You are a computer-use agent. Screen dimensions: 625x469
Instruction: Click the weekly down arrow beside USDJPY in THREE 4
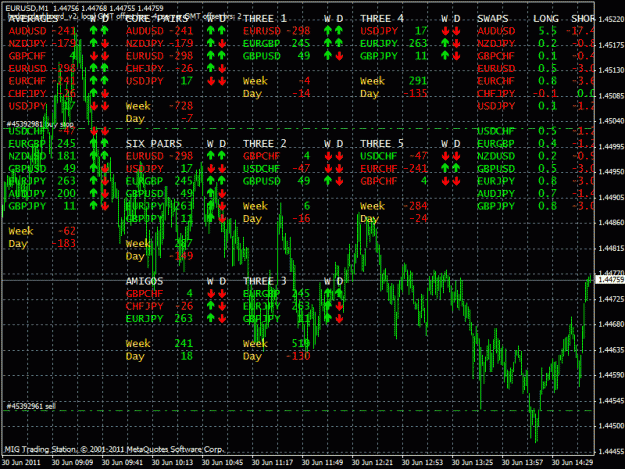445,30
